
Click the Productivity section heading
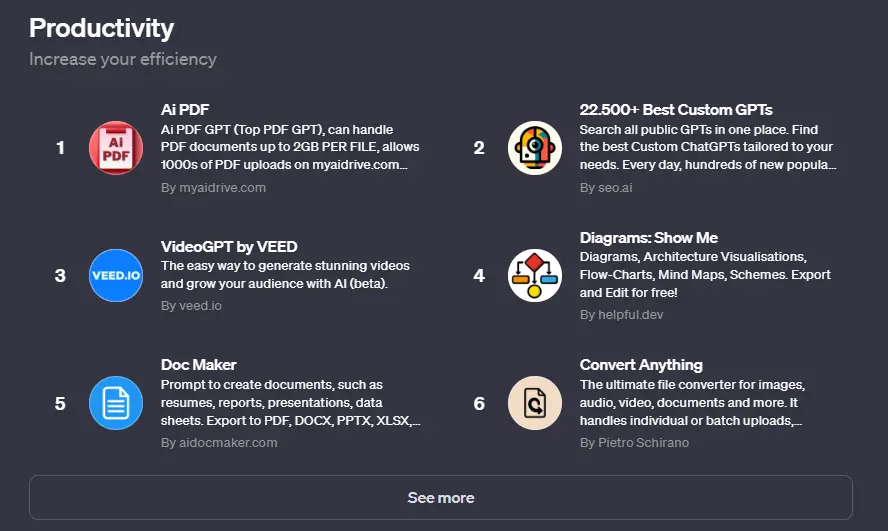click(101, 28)
